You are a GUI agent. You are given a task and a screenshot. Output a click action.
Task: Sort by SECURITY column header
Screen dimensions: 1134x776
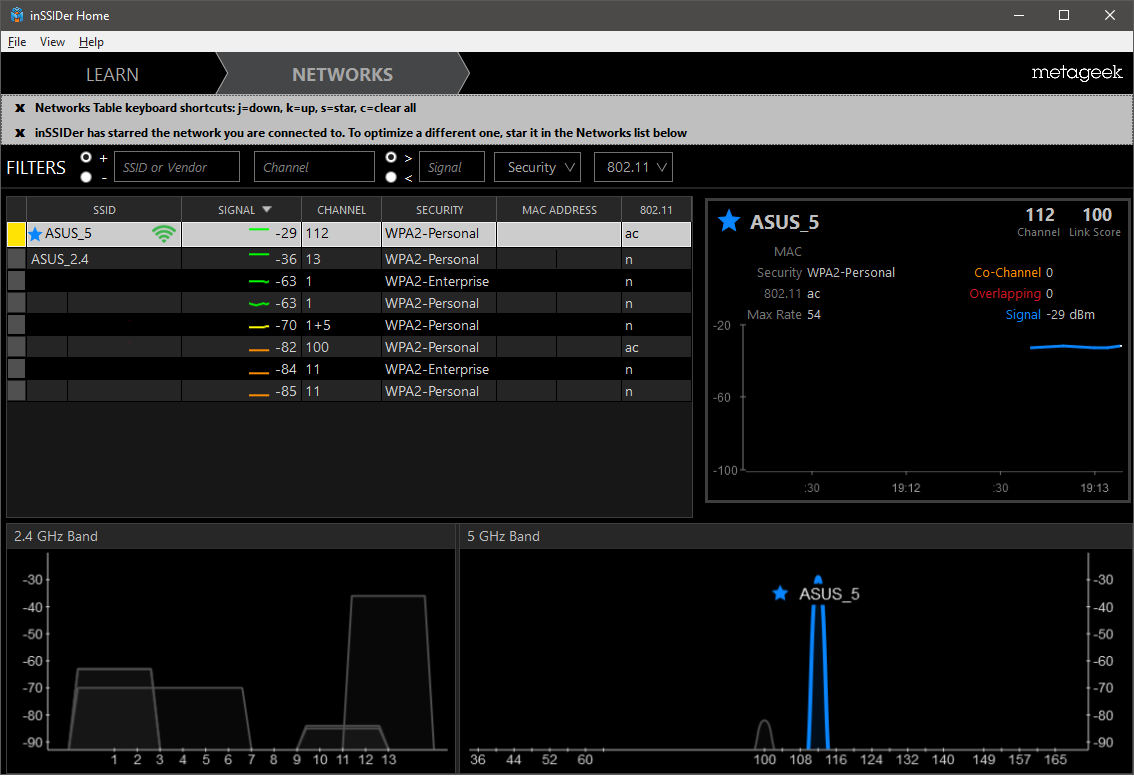point(440,210)
